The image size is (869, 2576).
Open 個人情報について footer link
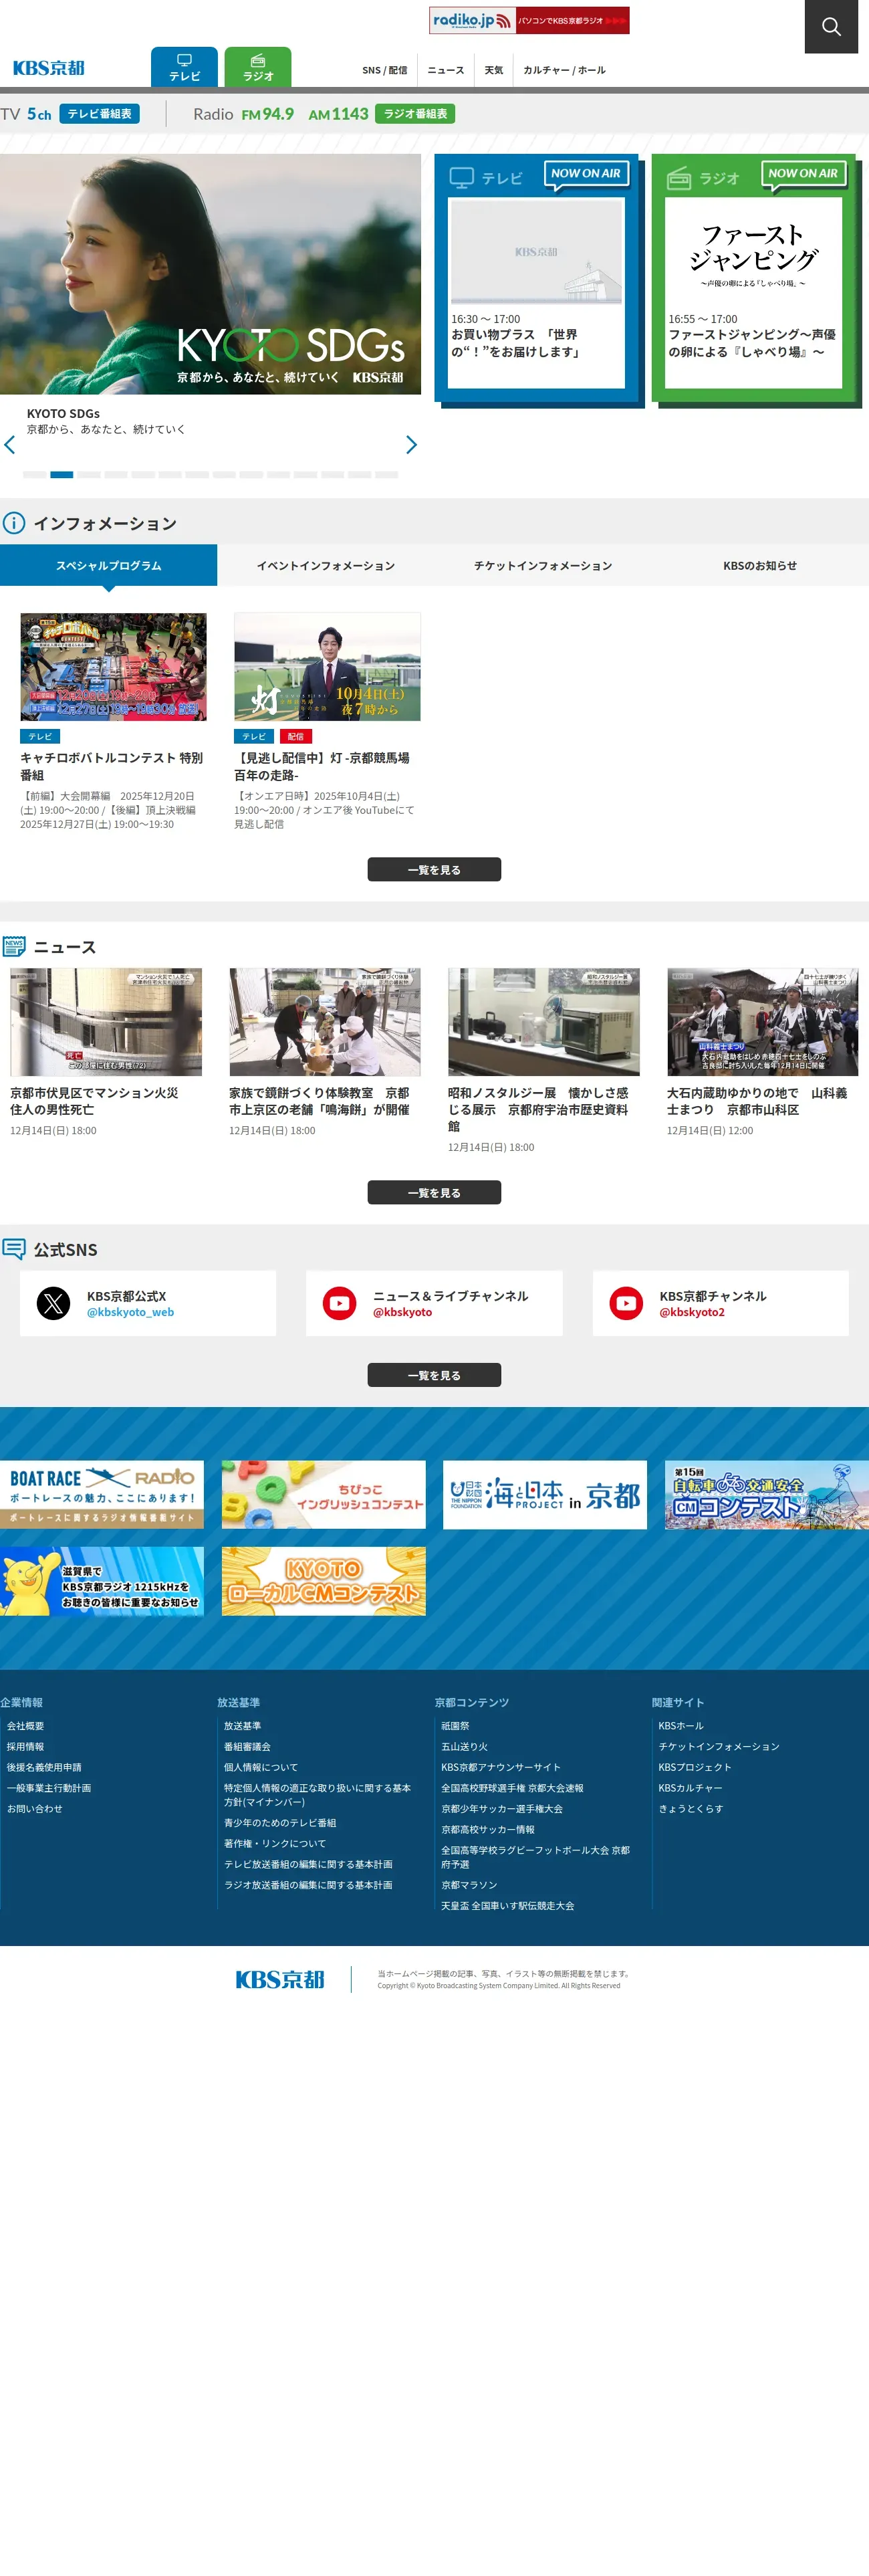click(261, 1767)
